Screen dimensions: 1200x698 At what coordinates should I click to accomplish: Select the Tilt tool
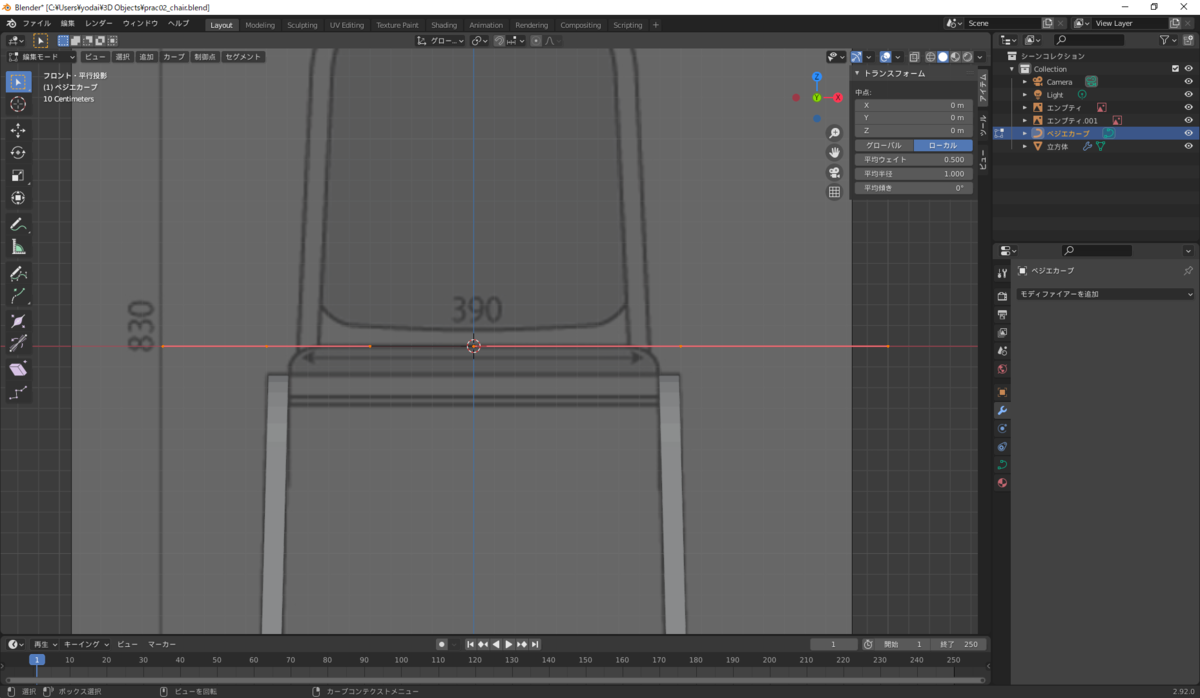click(18, 344)
